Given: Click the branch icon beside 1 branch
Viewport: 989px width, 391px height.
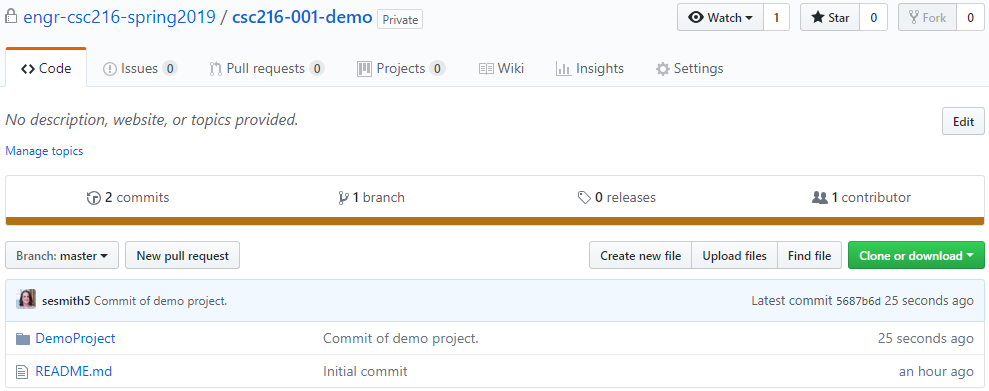Looking at the screenshot, I should pos(344,198).
